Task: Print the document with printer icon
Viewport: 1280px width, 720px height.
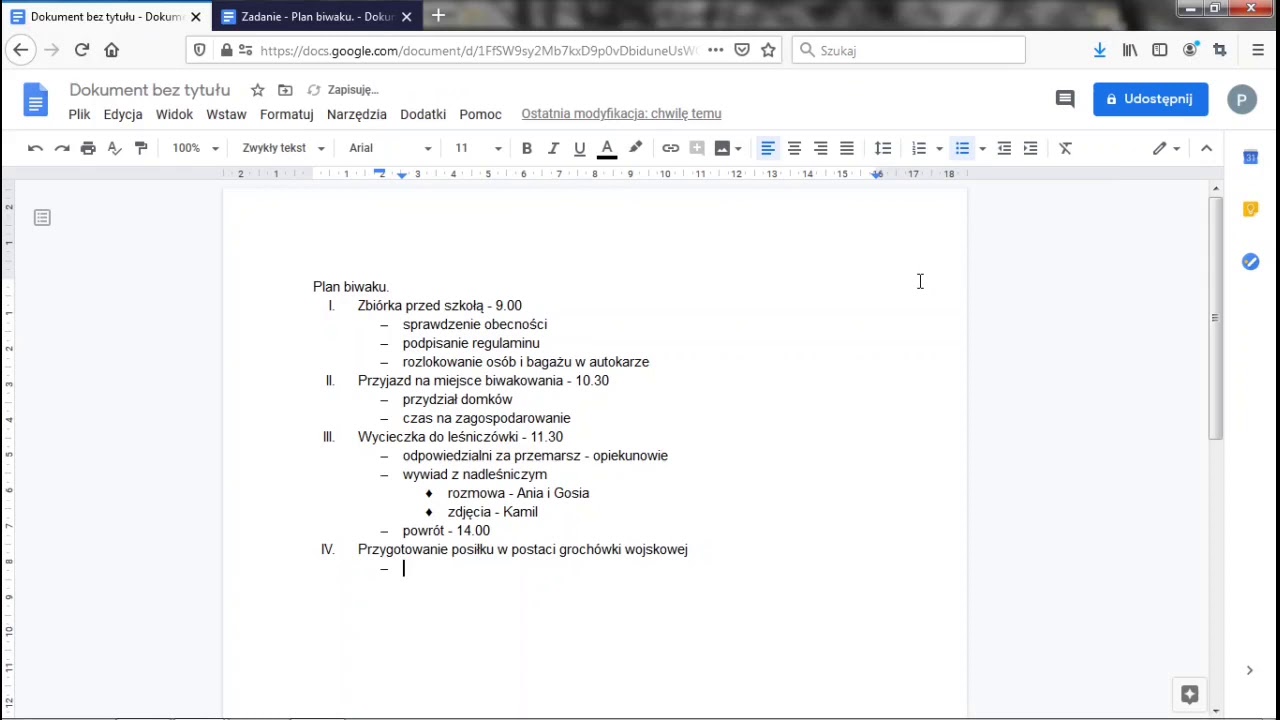Action: coord(88,148)
